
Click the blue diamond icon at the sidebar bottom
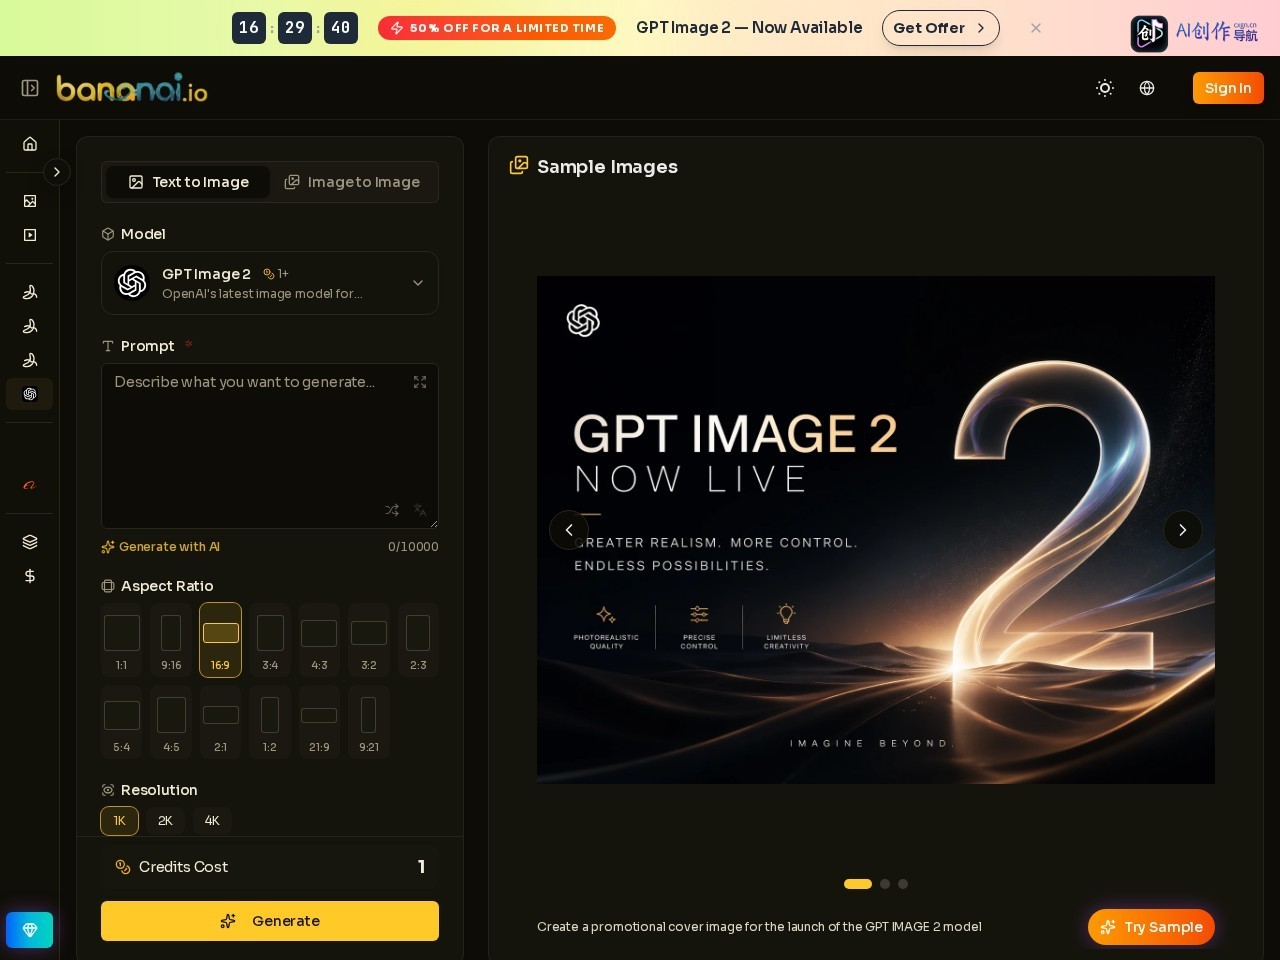[30, 930]
